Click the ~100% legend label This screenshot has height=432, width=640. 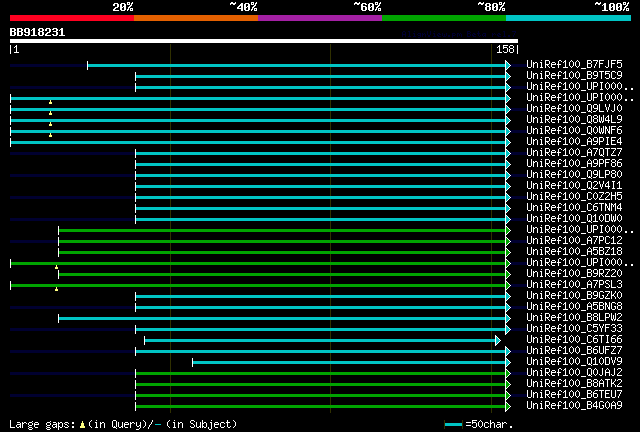click(x=612, y=7)
